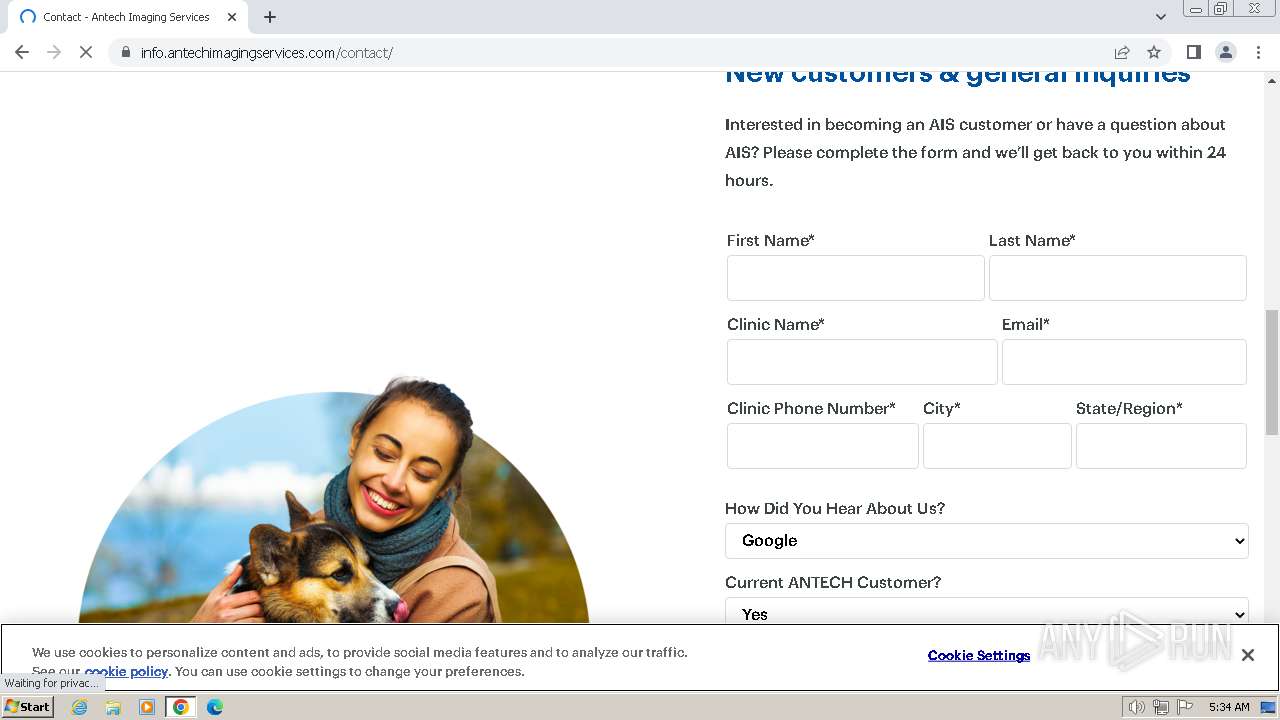Open Cookie Settings
This screenshot has height=720, width=1280.
pyautogui.click(x=979, y=655)
